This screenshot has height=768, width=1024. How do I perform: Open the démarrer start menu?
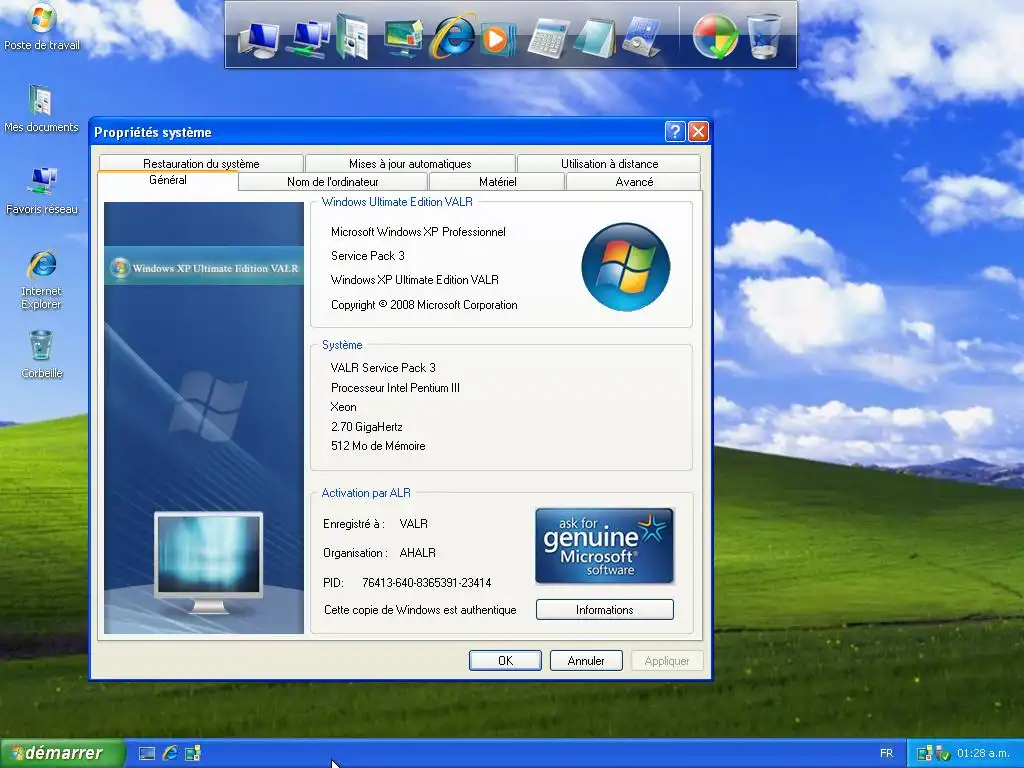pos(62,754)
